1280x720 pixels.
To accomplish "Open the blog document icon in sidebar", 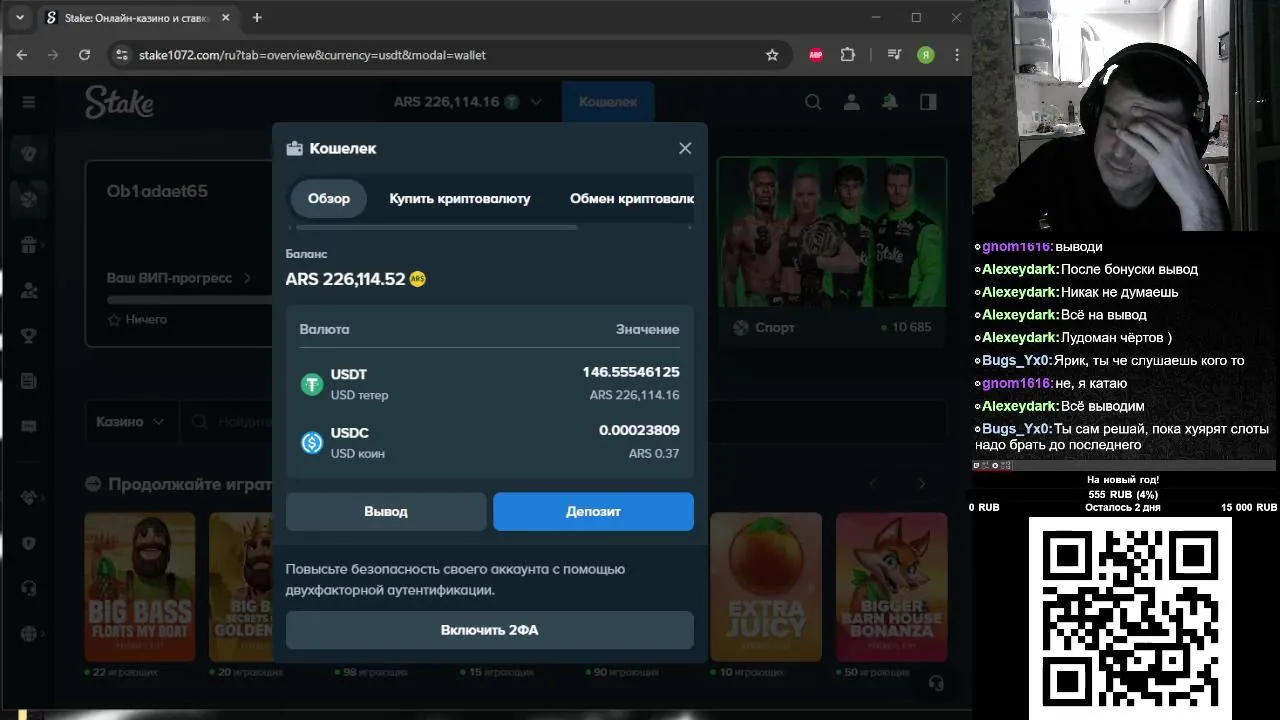I will click(x=28, y=381).
